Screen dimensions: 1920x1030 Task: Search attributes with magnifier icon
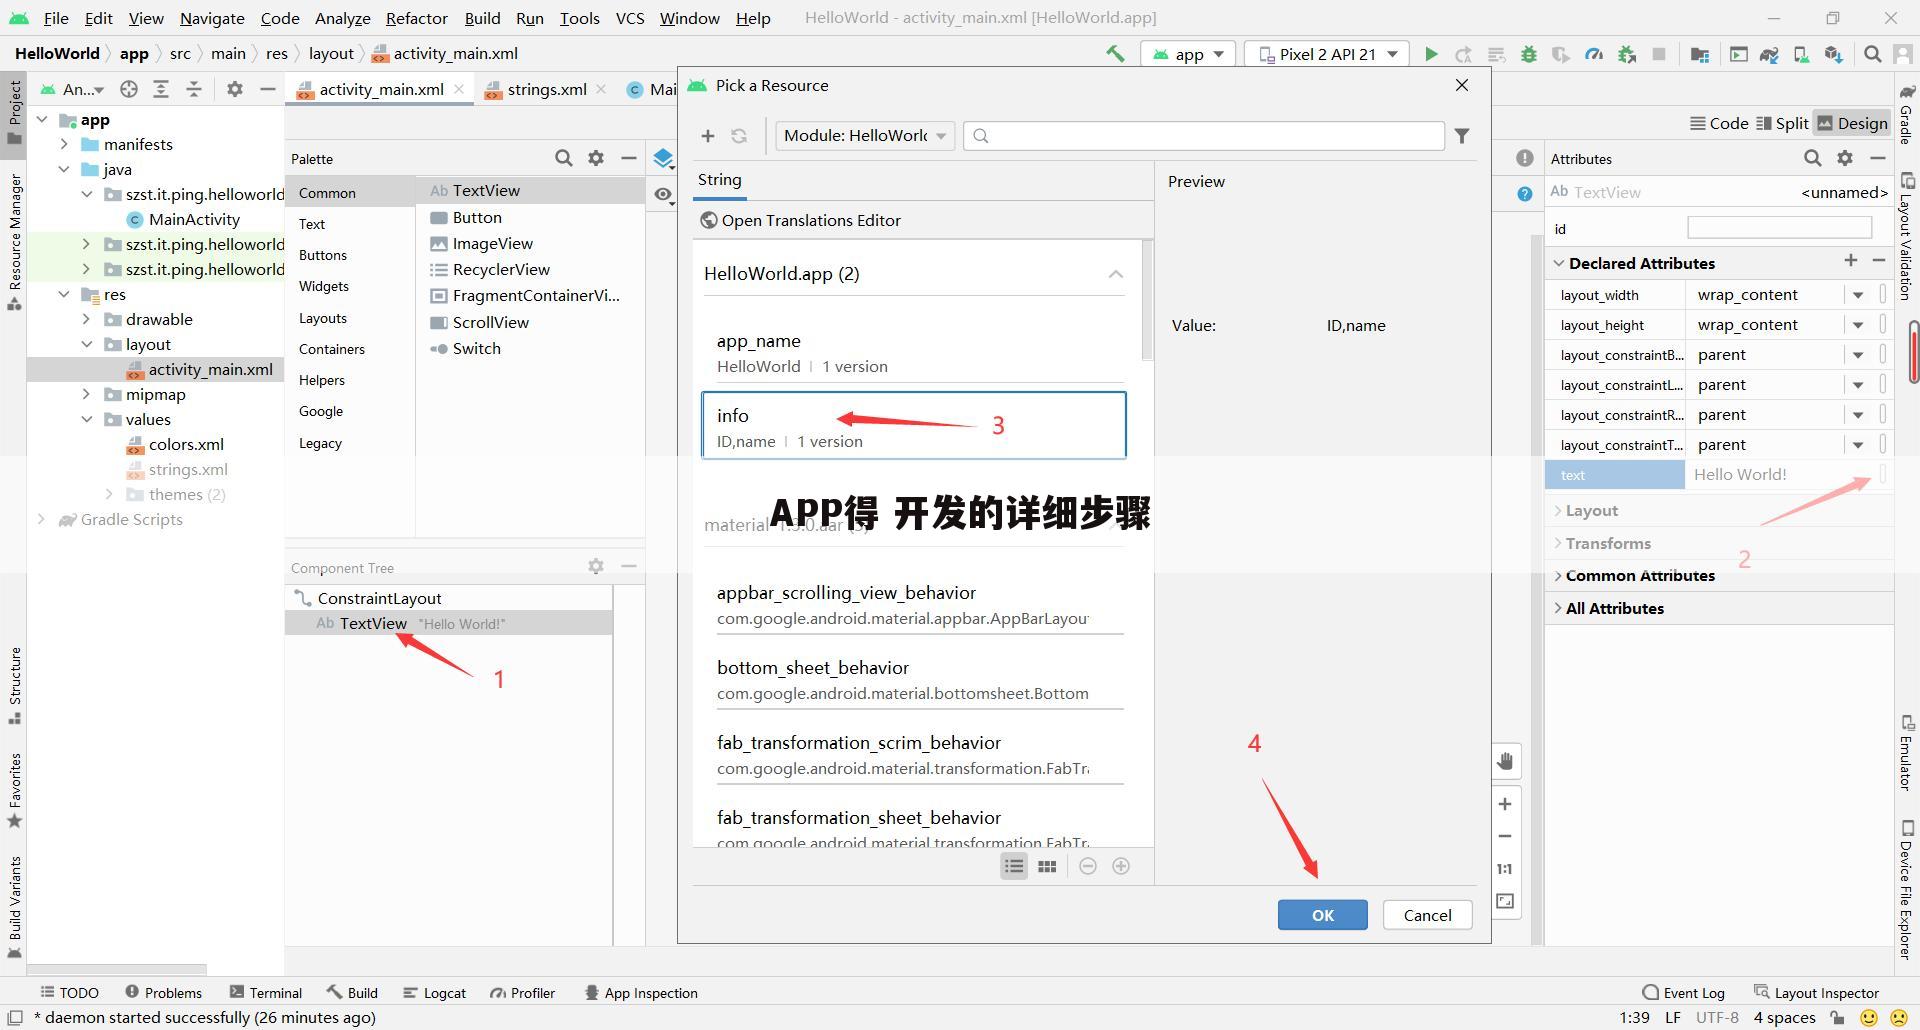click(1813, 158)
